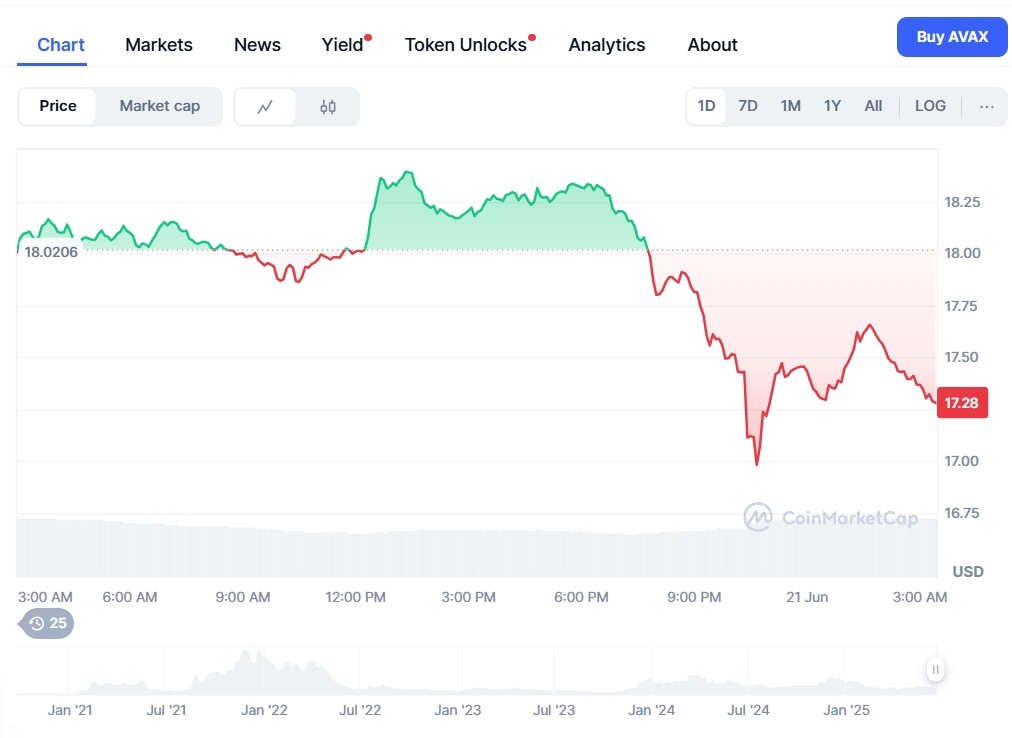
Task: Open the three-dots more options menu
Action: tap(986, 107)
